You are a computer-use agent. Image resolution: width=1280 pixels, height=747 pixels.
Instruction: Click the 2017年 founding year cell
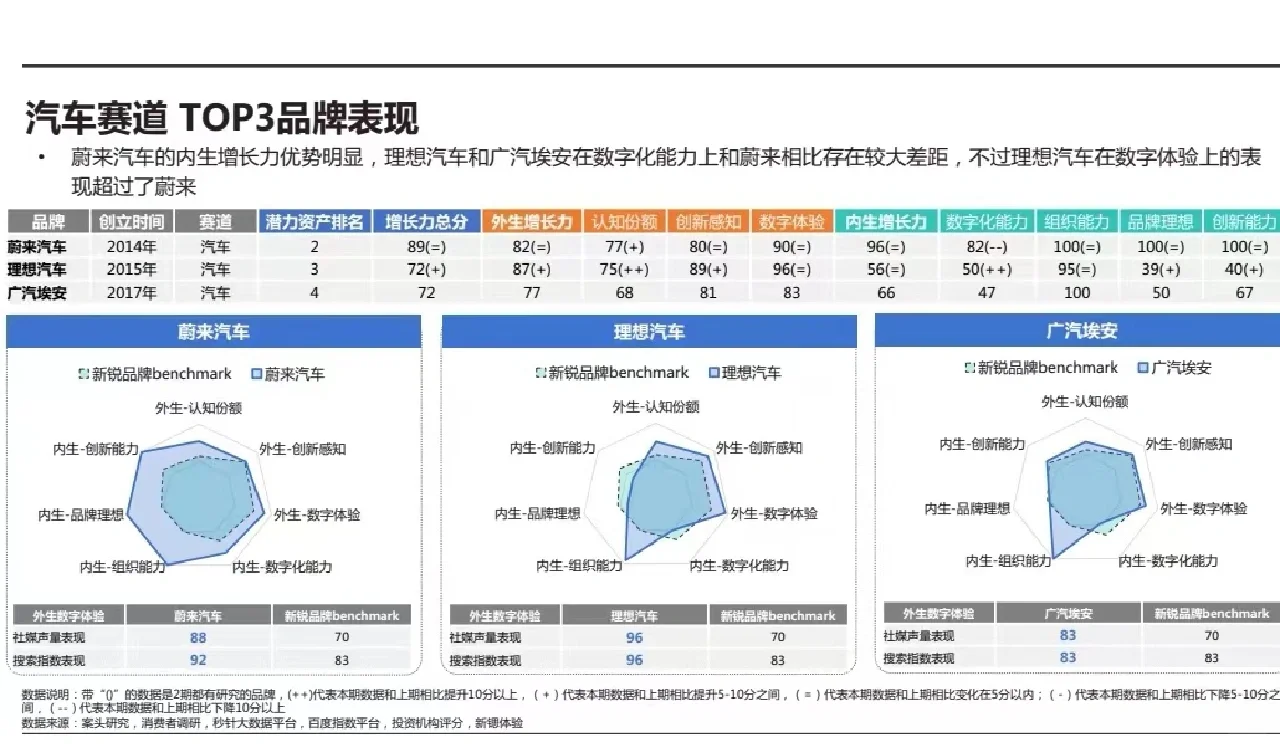(132, 293)
